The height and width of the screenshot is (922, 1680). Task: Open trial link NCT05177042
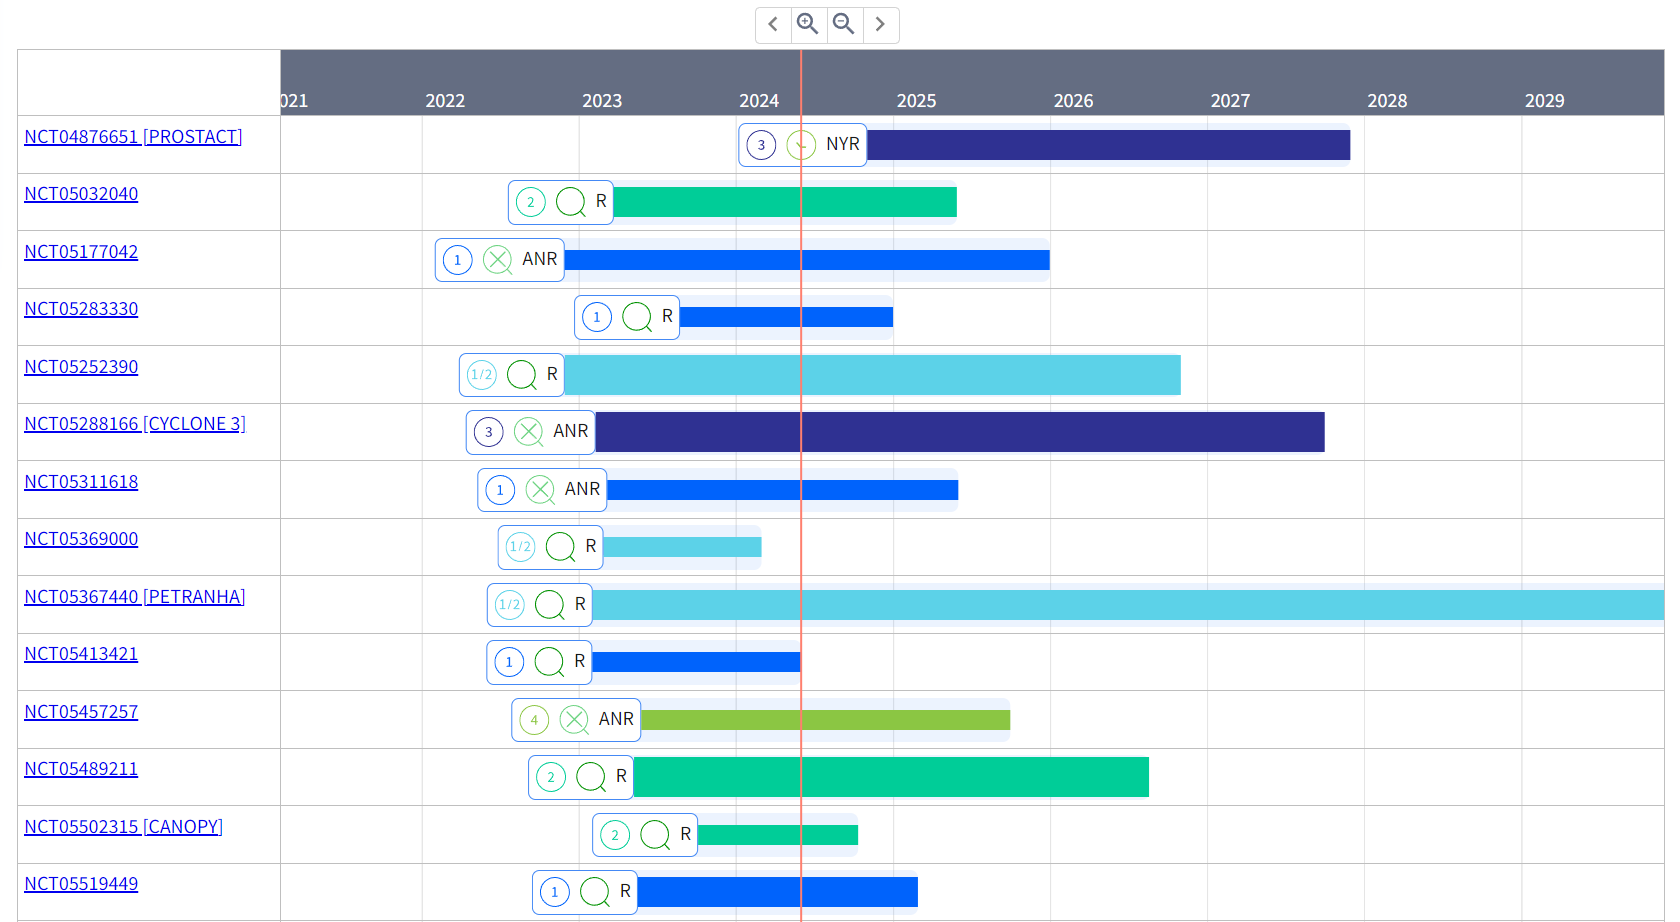click(81, 252)
